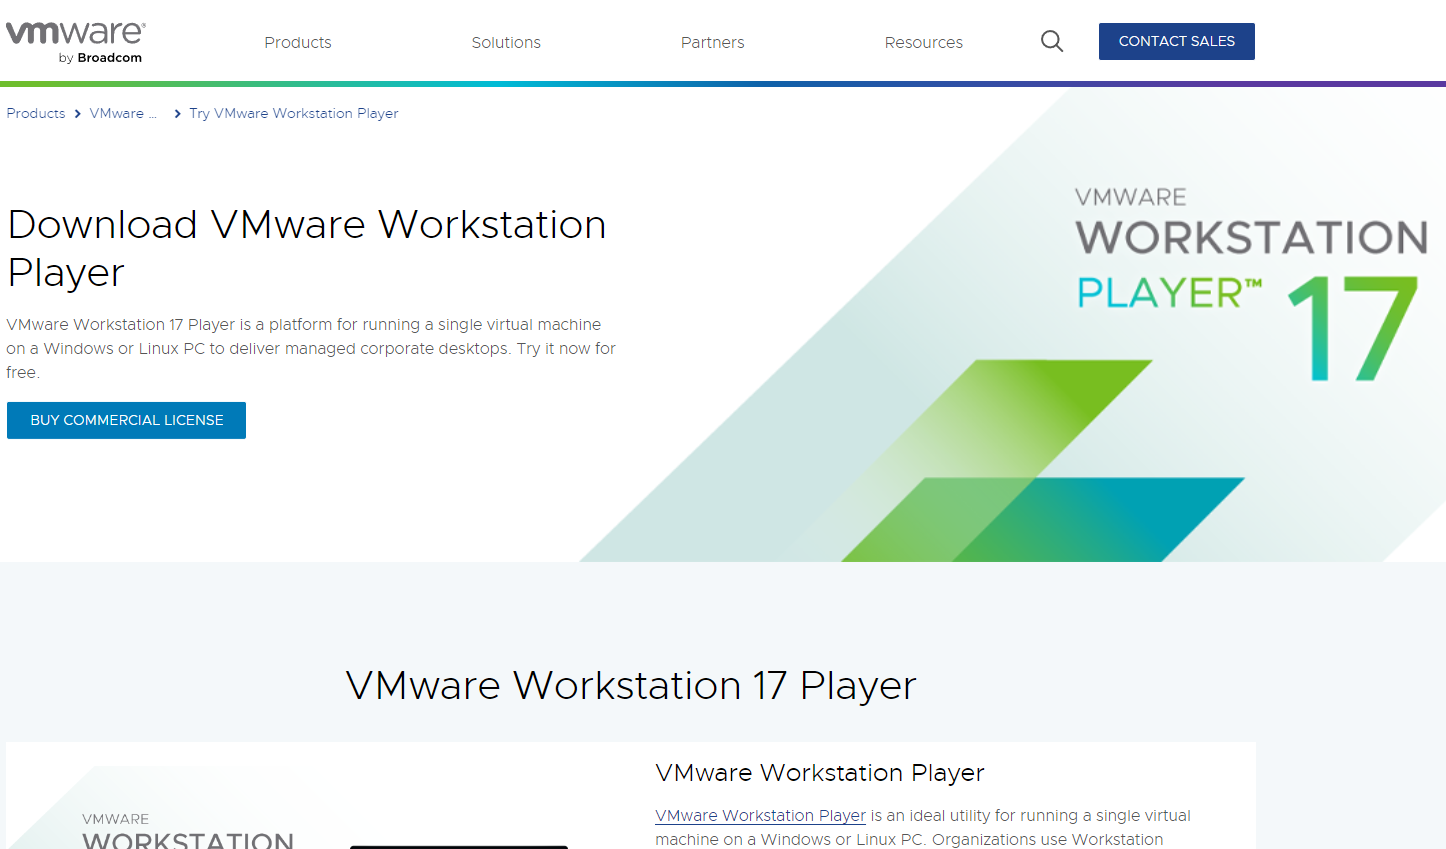Open the truncated VMware breadcrumb link
The width and height of the screenshot is (1446, 849).
123,113
